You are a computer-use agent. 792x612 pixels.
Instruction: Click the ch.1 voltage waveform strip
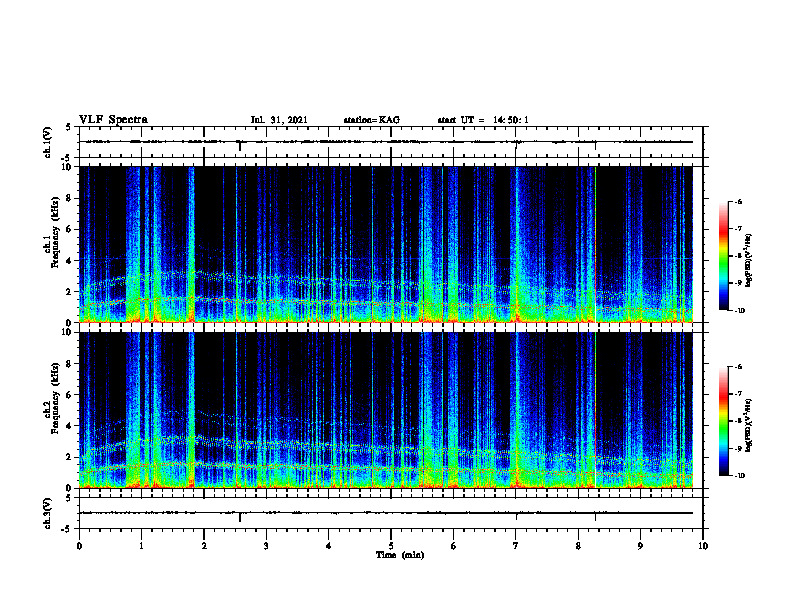coord(391,142)
